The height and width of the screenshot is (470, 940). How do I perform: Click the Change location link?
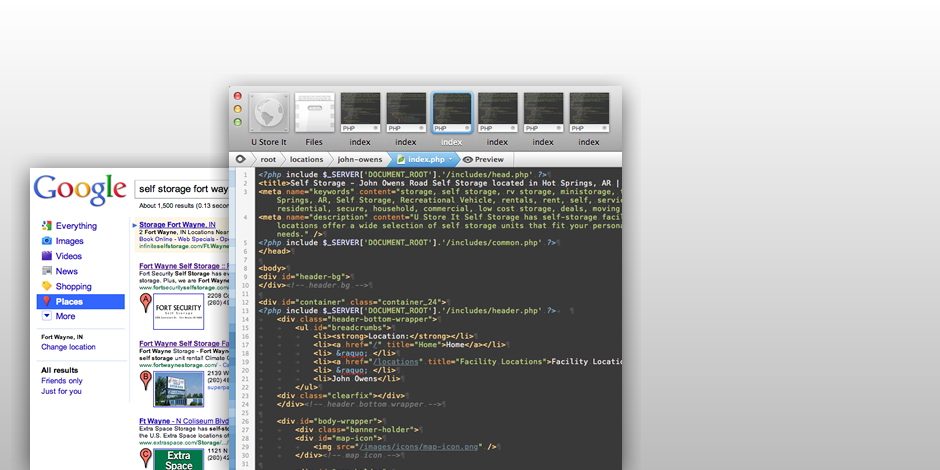coord(68,347)
